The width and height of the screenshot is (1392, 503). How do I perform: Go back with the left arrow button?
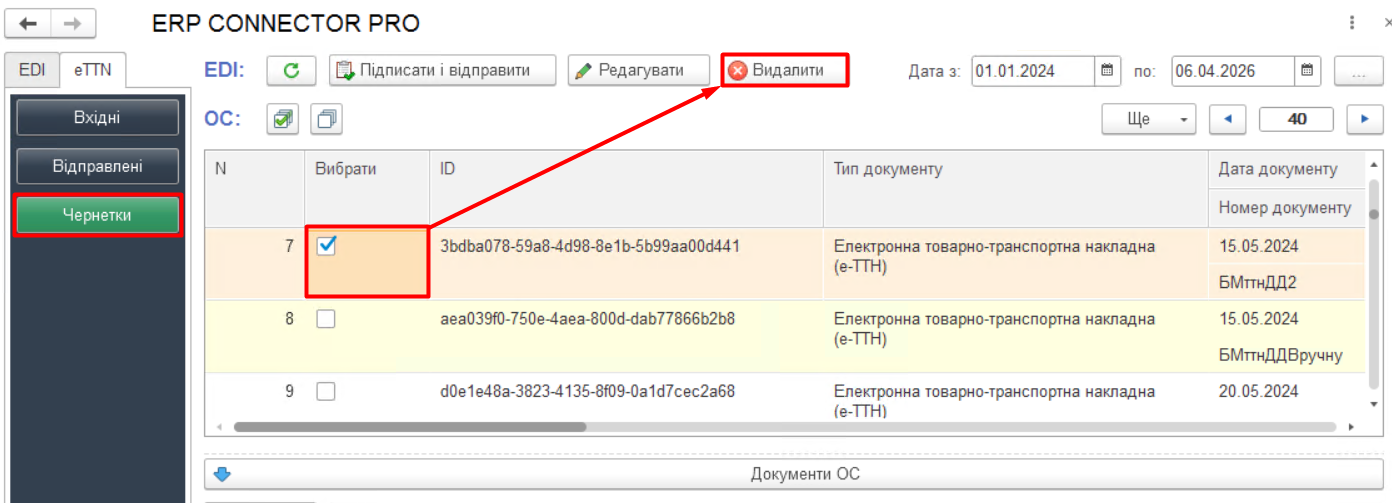(28, 22)
